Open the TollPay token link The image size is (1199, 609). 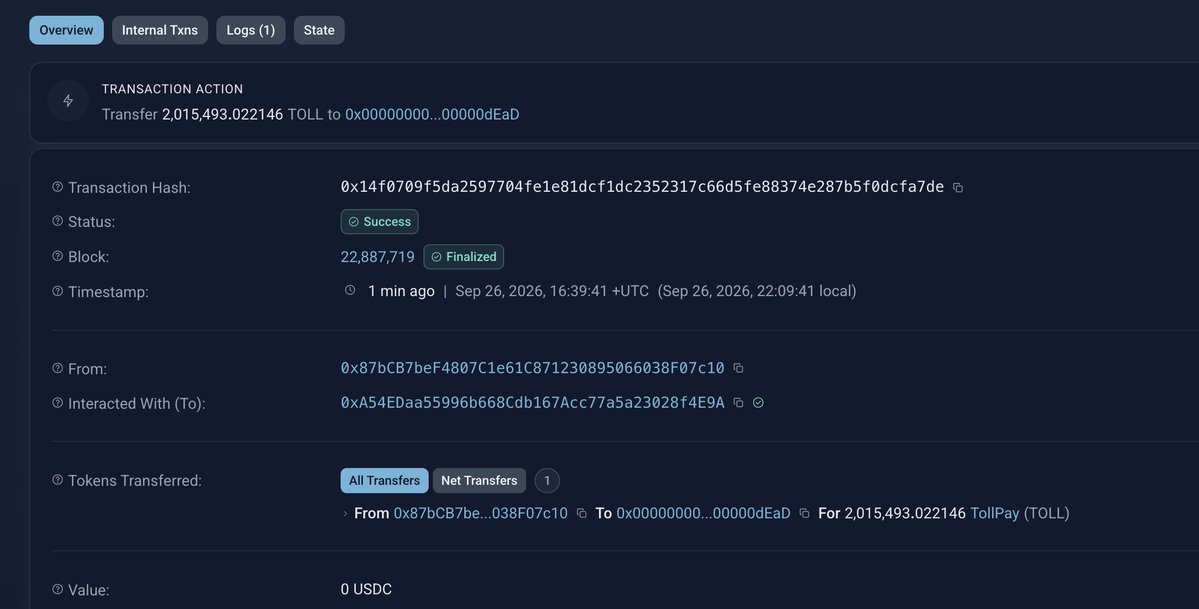pyautogui.click(x=995, y=513)
